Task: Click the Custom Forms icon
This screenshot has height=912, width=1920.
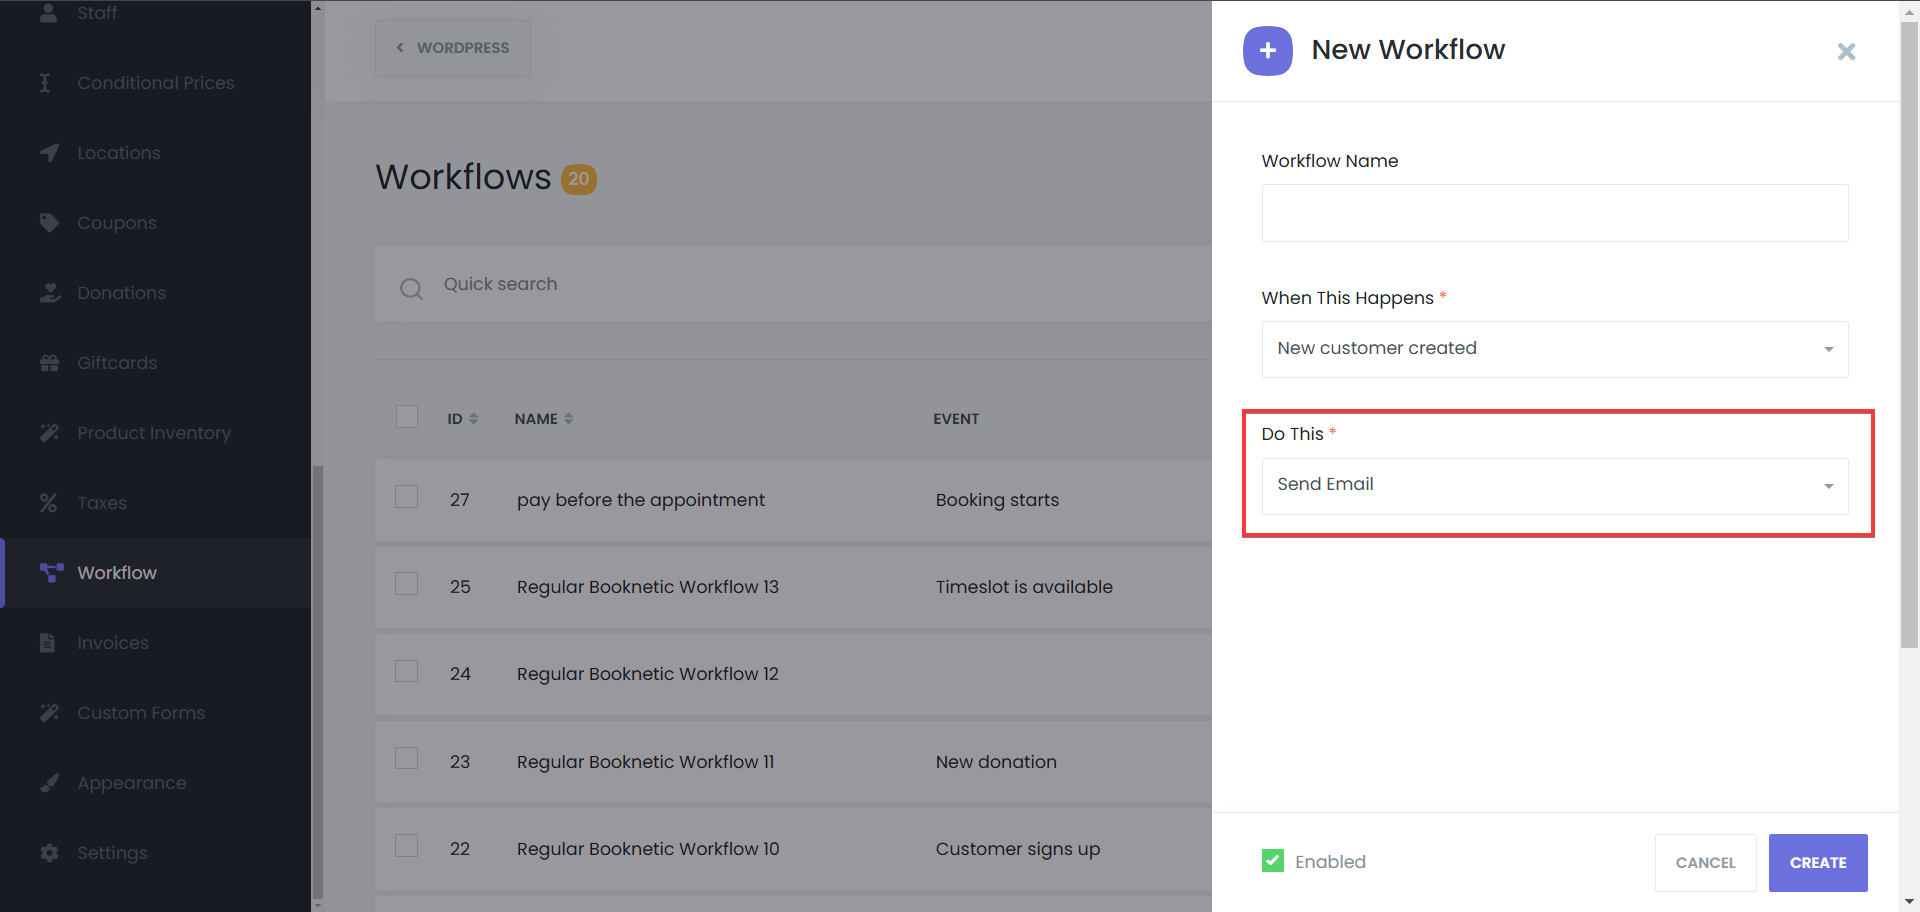Action: coord(49,713)
